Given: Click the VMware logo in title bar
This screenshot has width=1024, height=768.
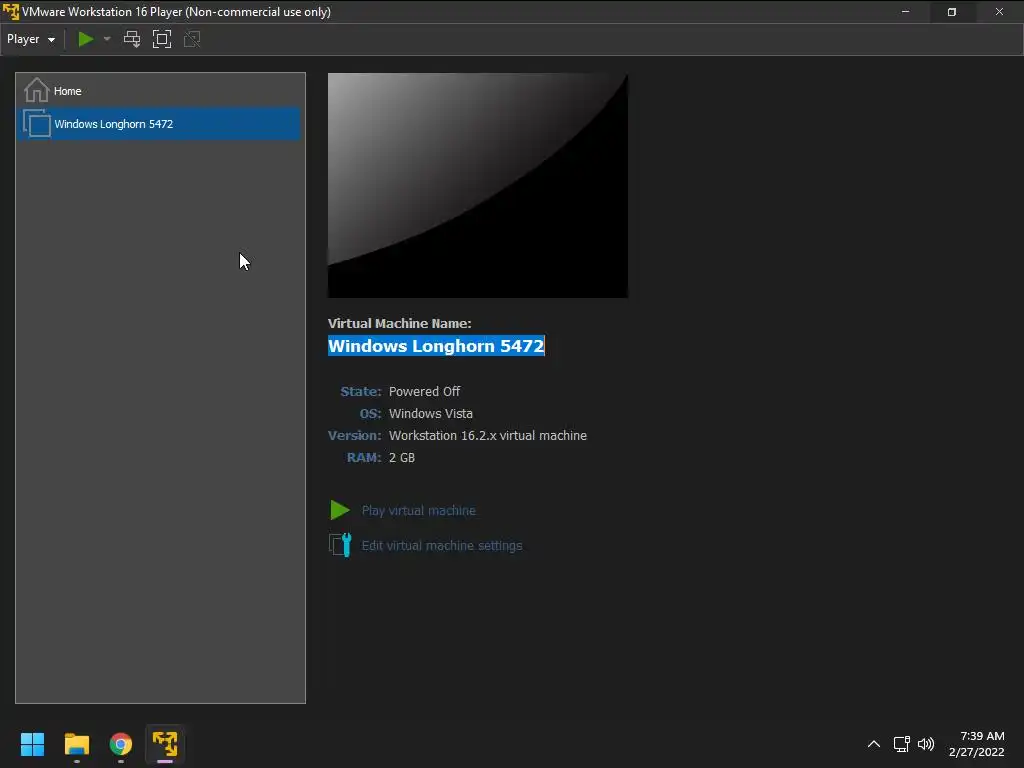Looking at the screenshot, I should 10,12.
